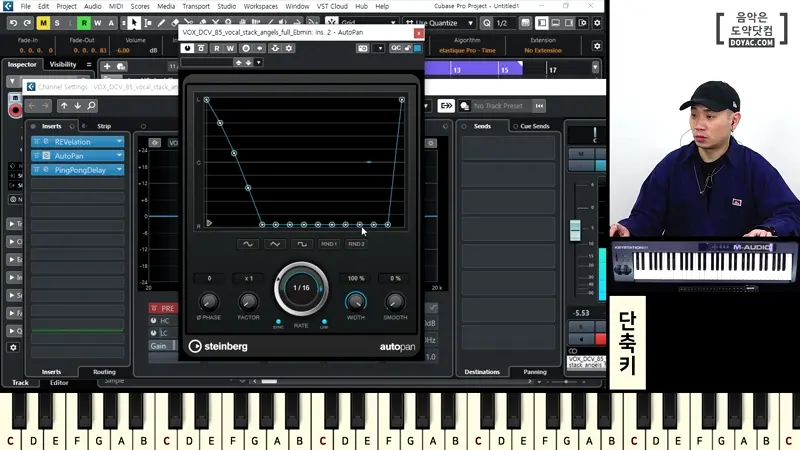Viewport: 800px width, 450px height.
Task: Select the triangle waveform shape
Action: tap(275, 244)
